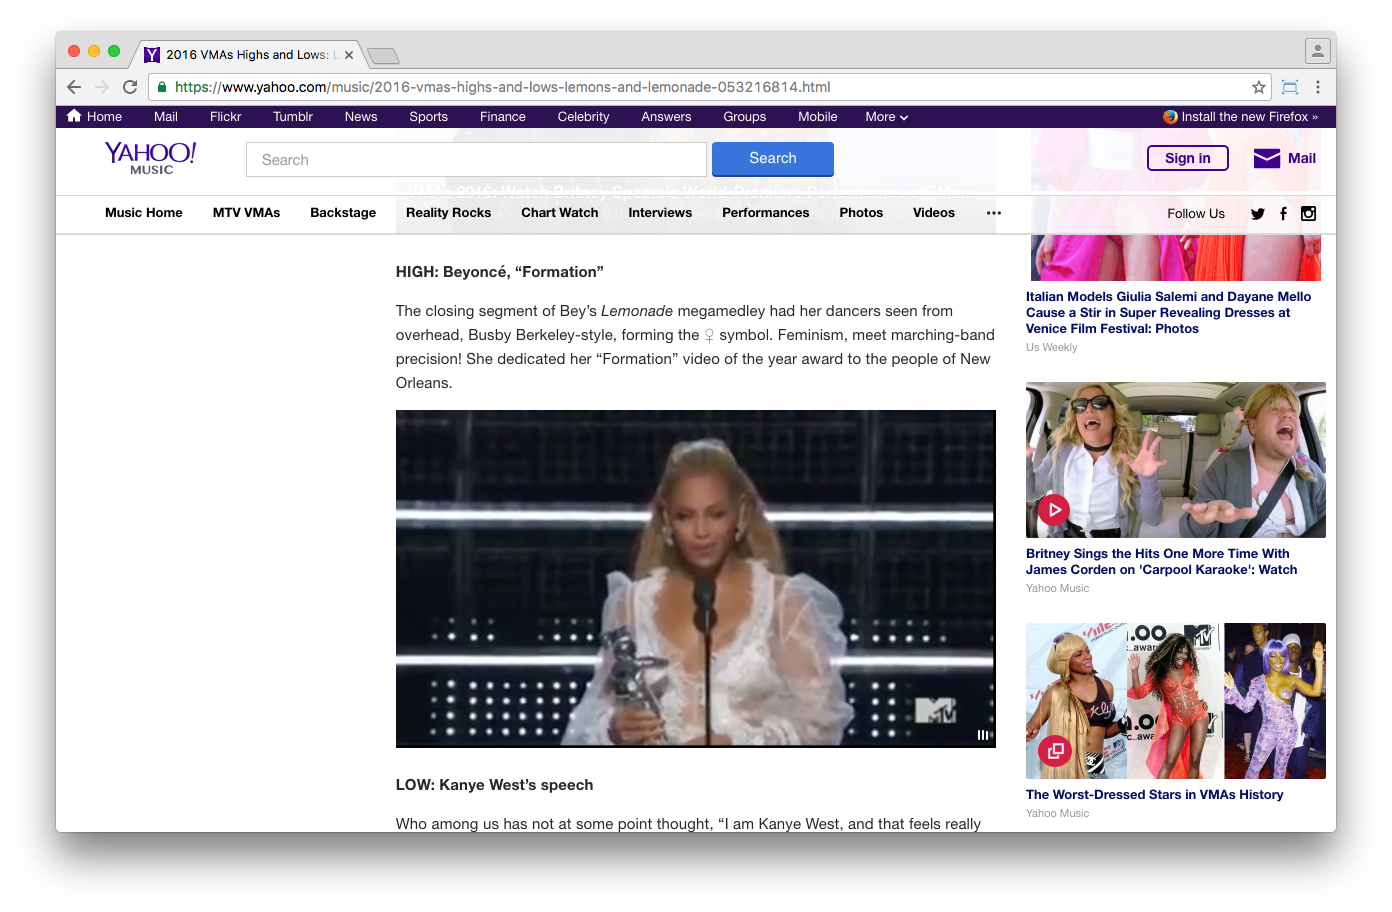This screenshot has width=1392, height=912.
Task: Click the Yahoo search input field
Action: click(476, 160)
